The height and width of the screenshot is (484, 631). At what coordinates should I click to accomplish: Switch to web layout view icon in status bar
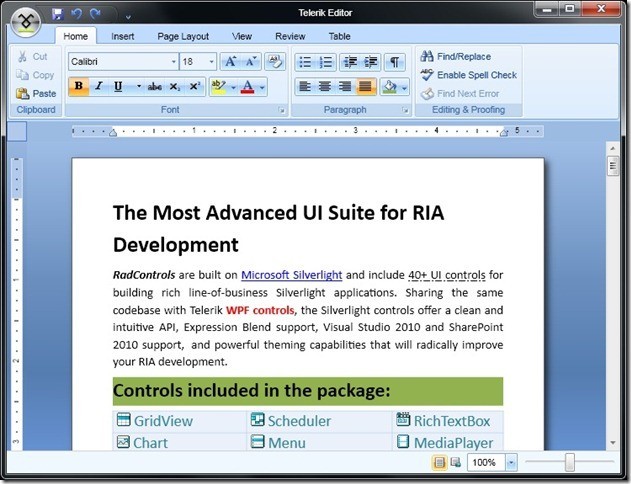tap(456, 462)
